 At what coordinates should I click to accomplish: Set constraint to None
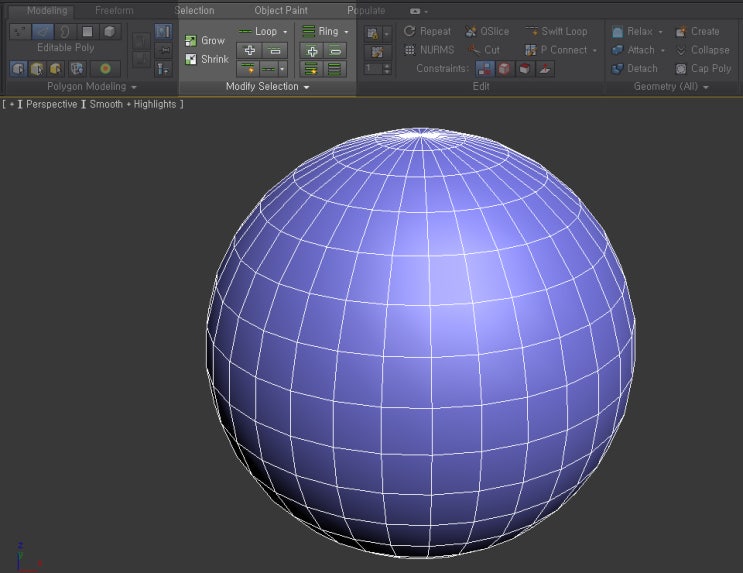point(484,69)
